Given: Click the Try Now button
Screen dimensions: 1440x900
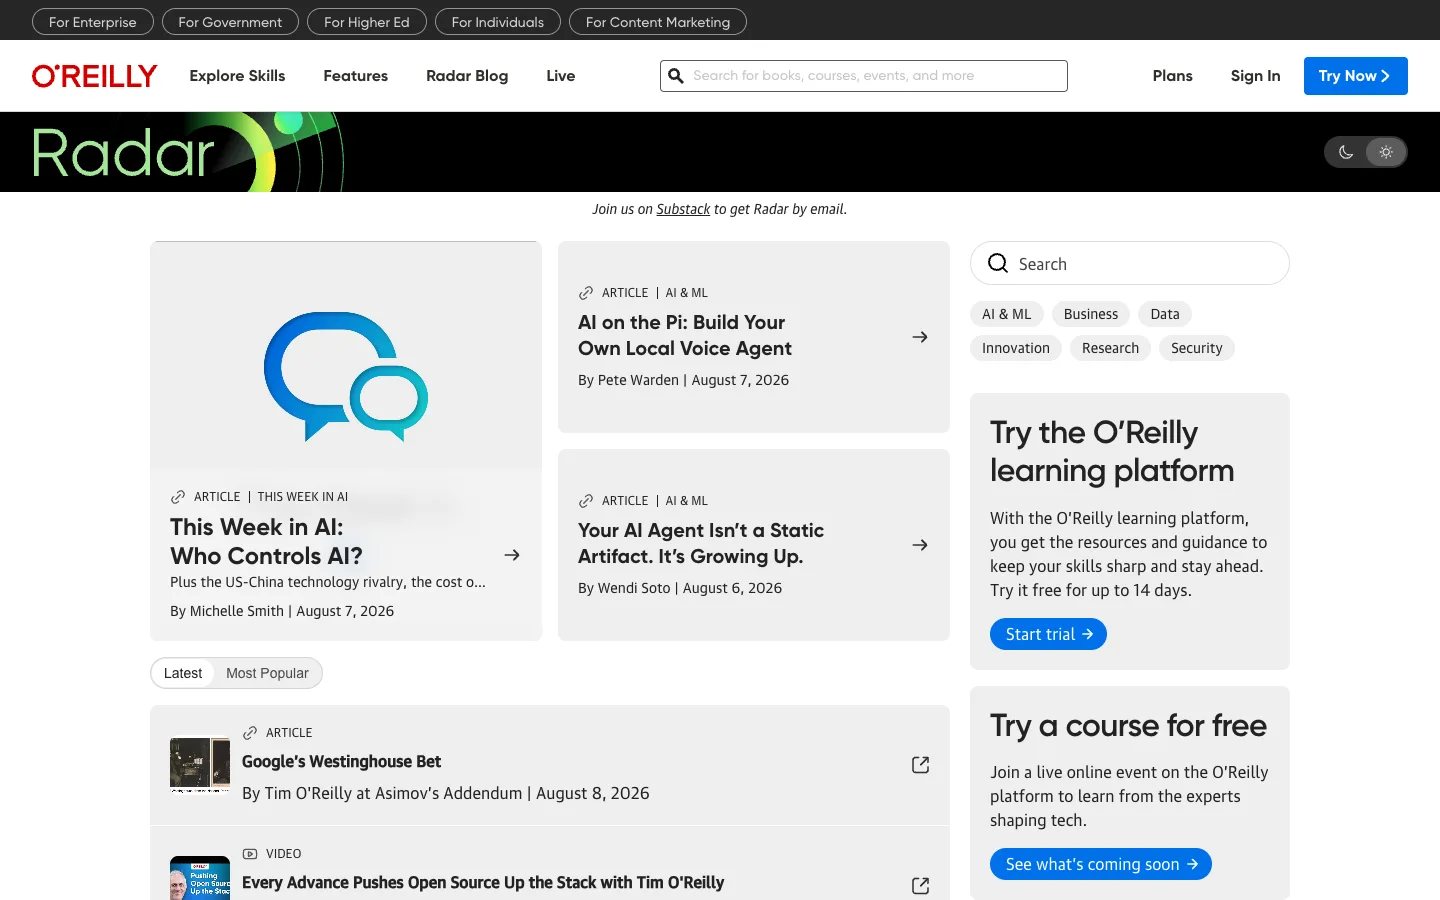Looking at the screenshot, I should point(1355,76).
